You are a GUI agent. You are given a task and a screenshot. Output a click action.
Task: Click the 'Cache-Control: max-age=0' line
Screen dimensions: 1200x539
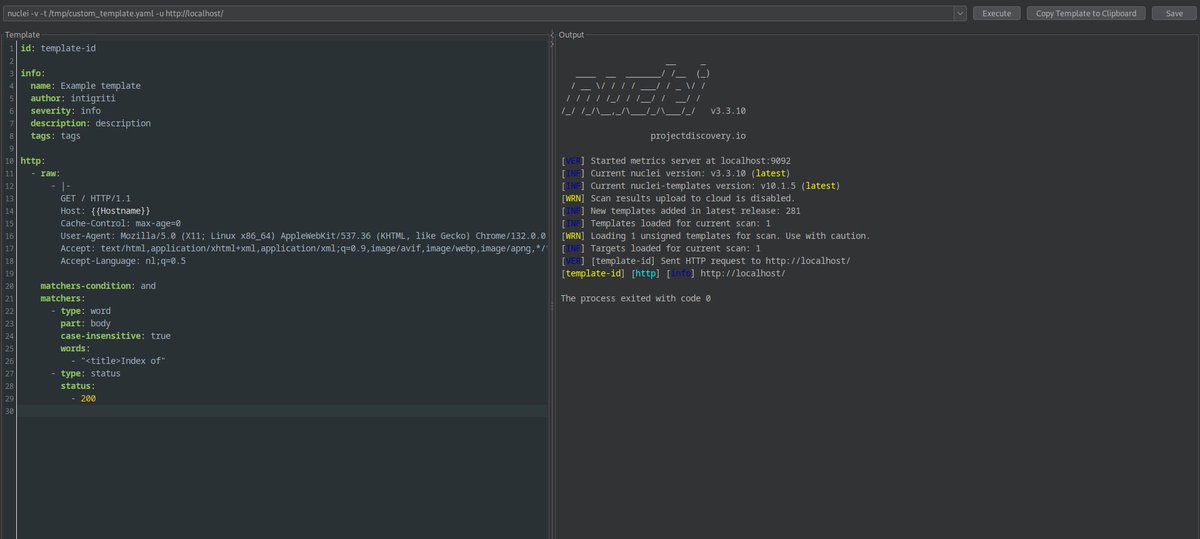[120, 223]
